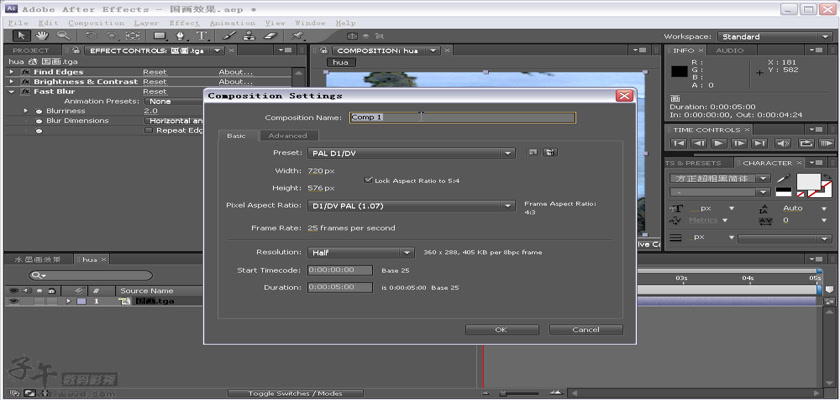Select the Zoom magnifier tool
Screen dimensions: 840x400
pyautogui.click(x=63, y=36)
